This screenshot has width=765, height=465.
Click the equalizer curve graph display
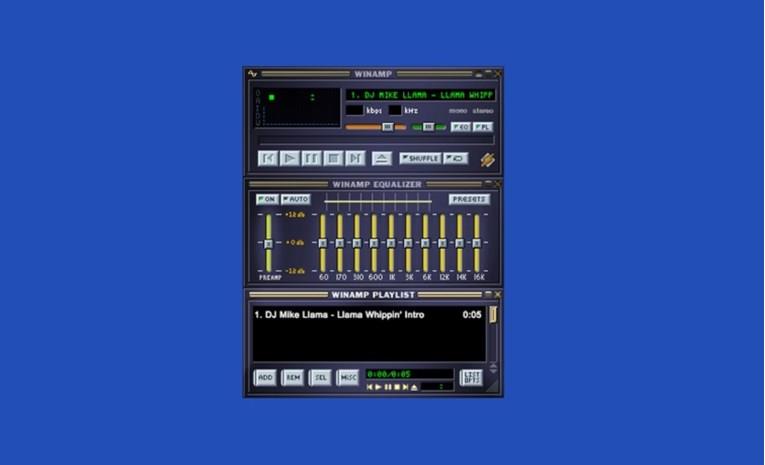(x=378, y=201)
